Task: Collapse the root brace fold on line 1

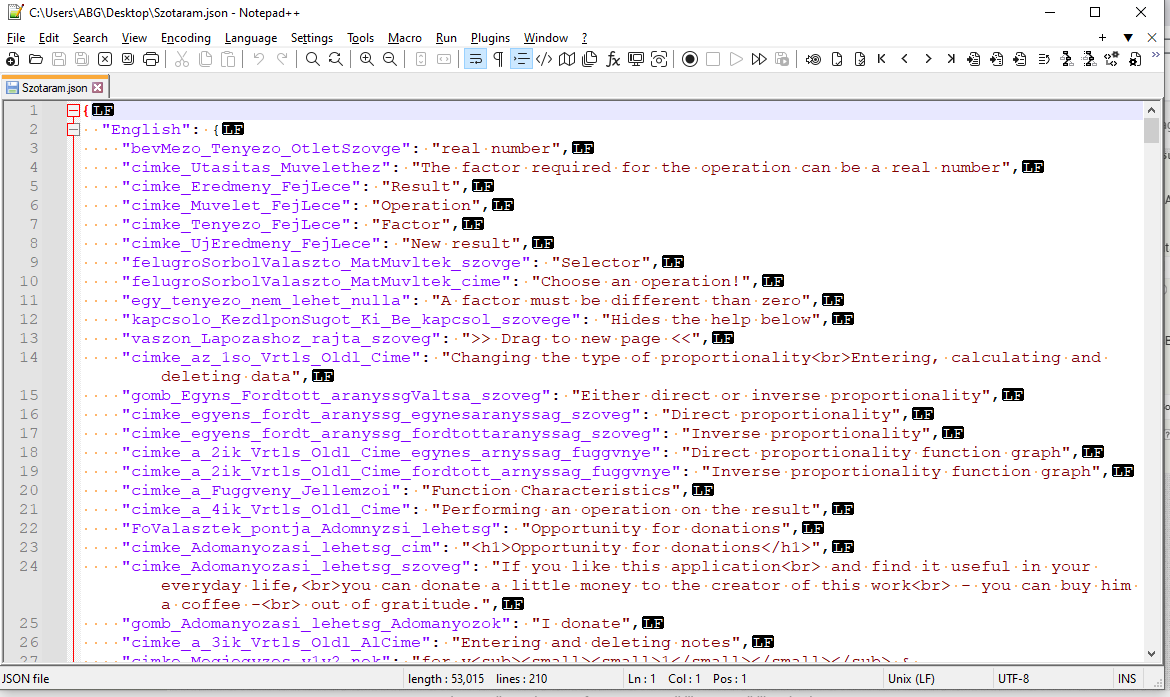Action: point(73,110)
